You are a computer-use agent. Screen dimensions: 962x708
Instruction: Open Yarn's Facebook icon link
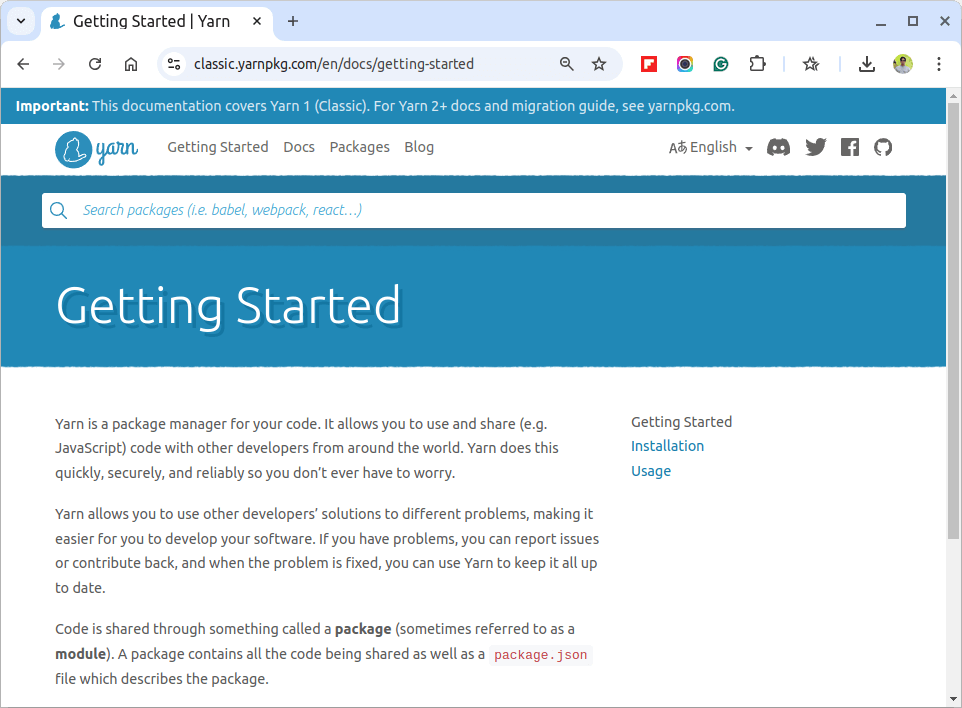tap(850, 147)
